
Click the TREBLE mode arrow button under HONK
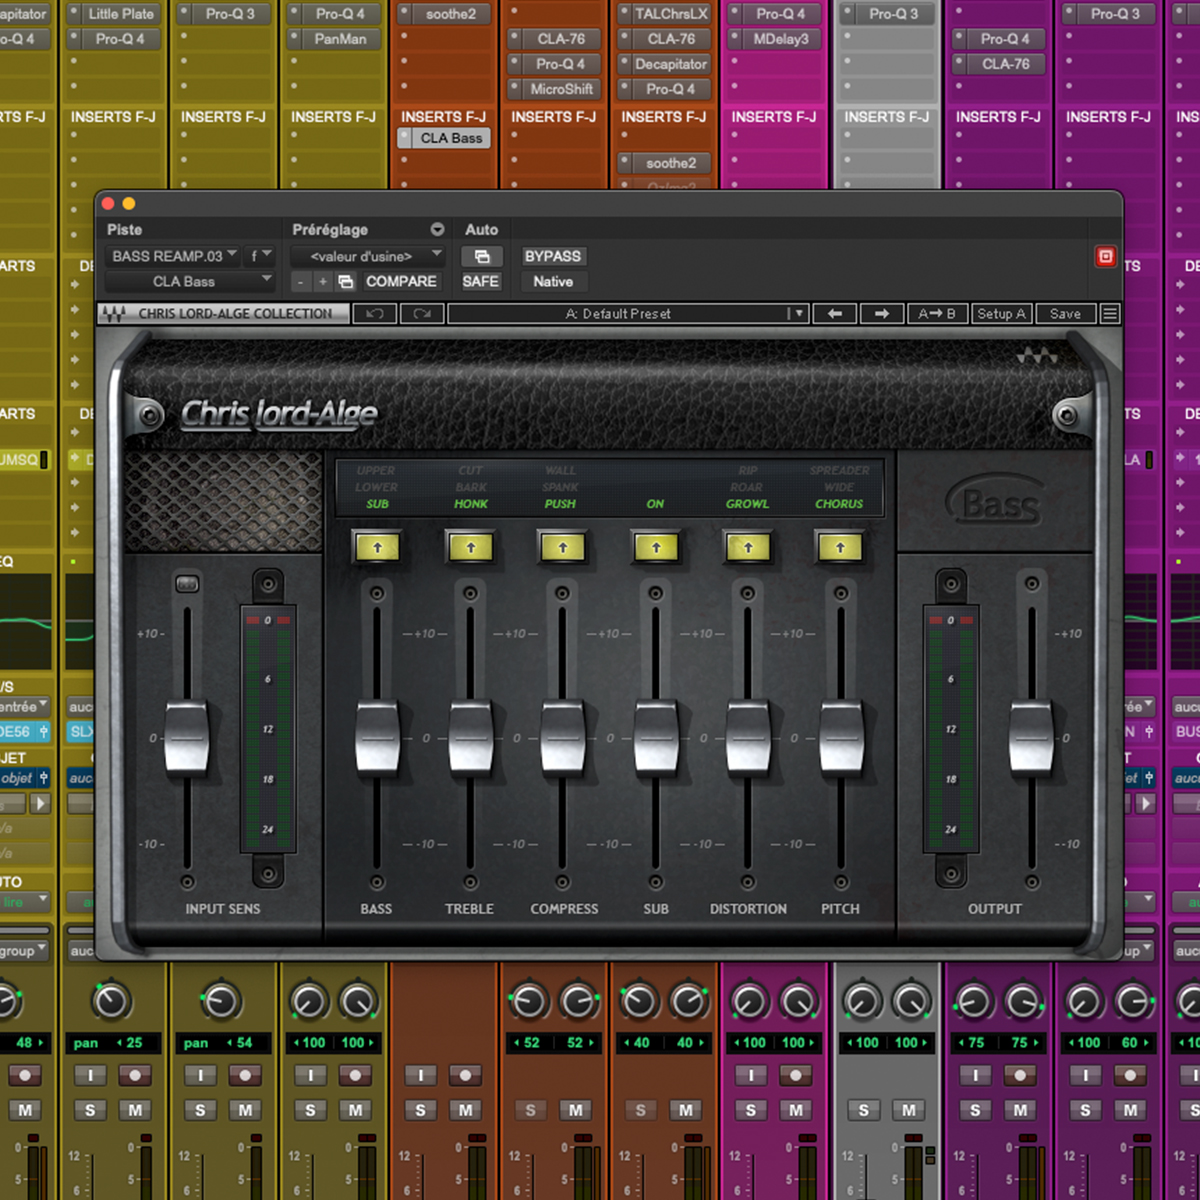[470, 547]
